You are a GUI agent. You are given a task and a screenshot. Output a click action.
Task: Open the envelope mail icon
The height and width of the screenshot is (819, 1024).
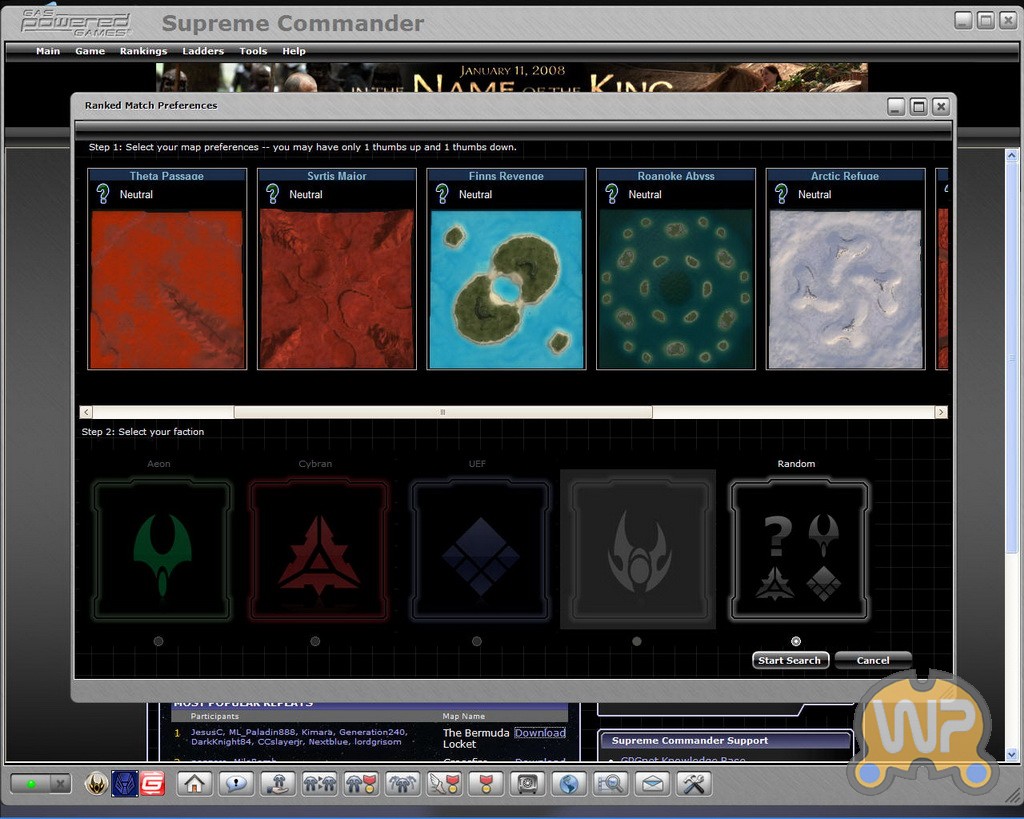652,784
